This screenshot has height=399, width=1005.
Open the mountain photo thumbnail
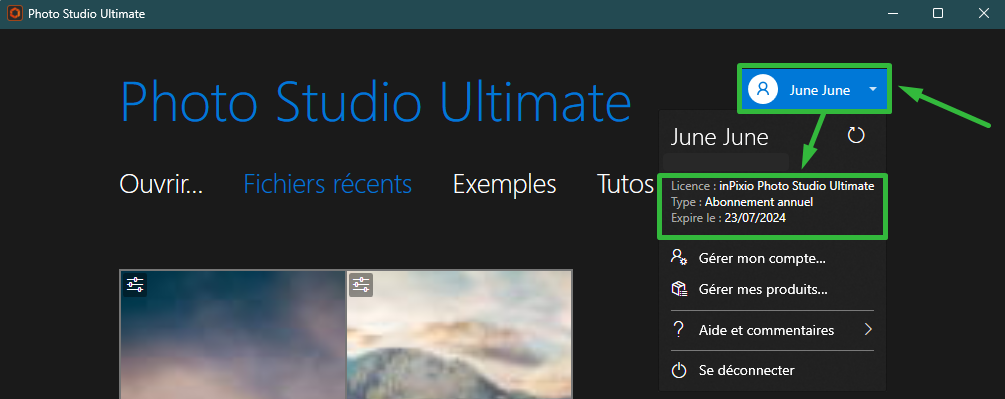coord(459,334)
